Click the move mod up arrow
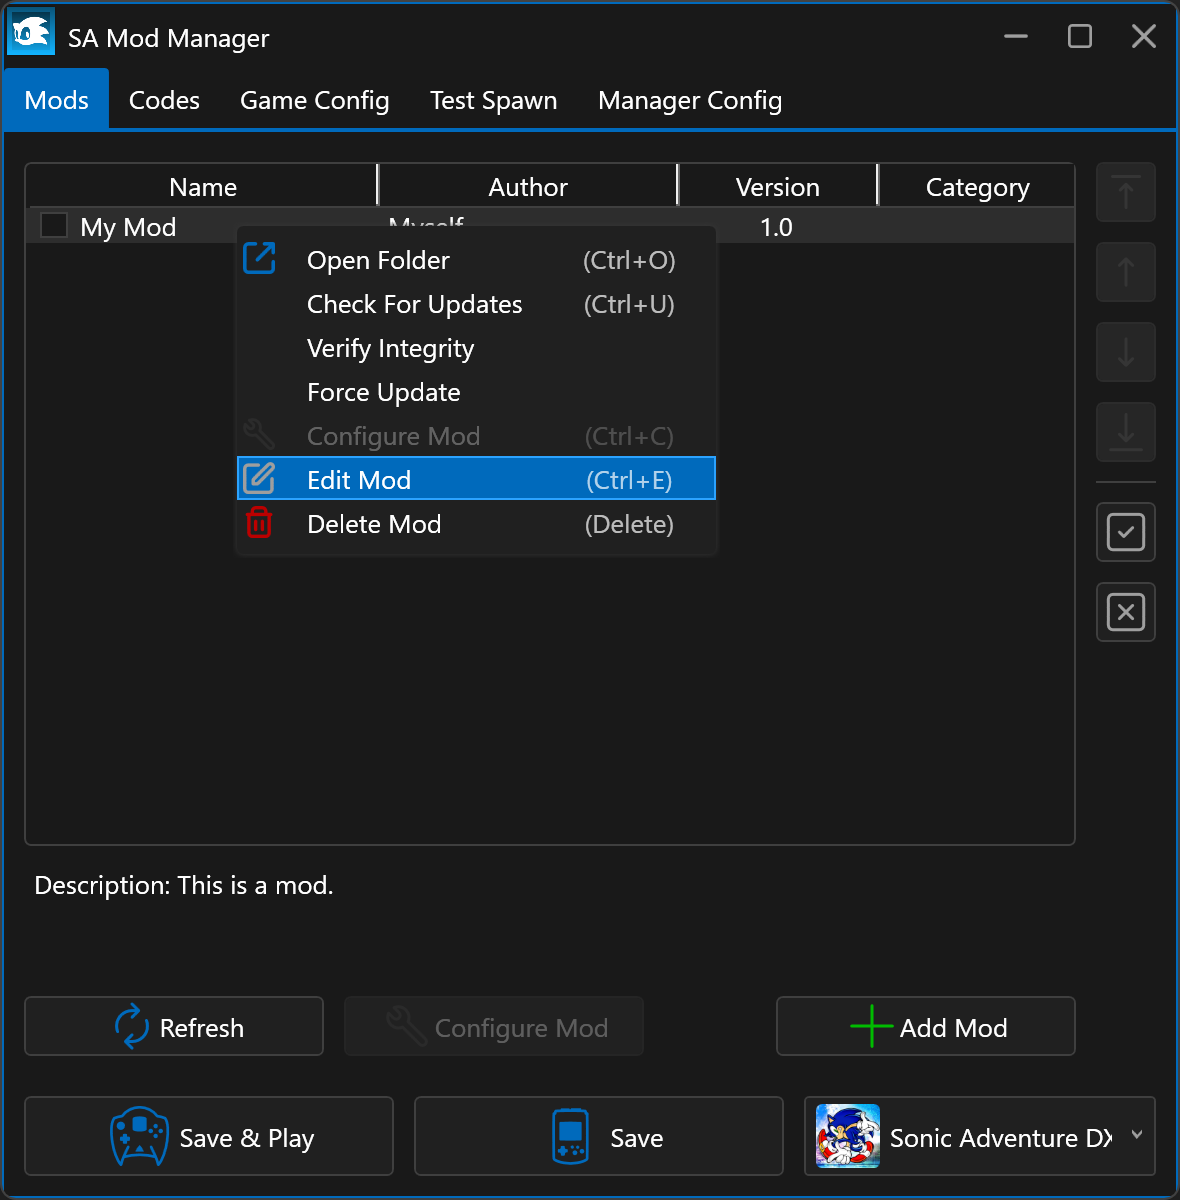 pos(1125,272)
